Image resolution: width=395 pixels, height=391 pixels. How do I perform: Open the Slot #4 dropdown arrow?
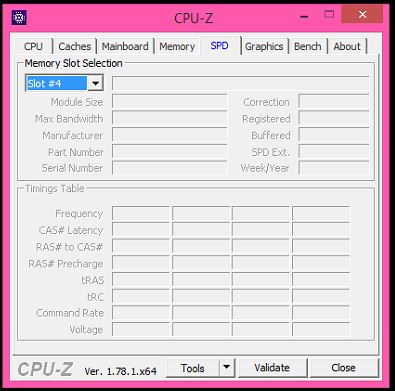coord(95,83)
